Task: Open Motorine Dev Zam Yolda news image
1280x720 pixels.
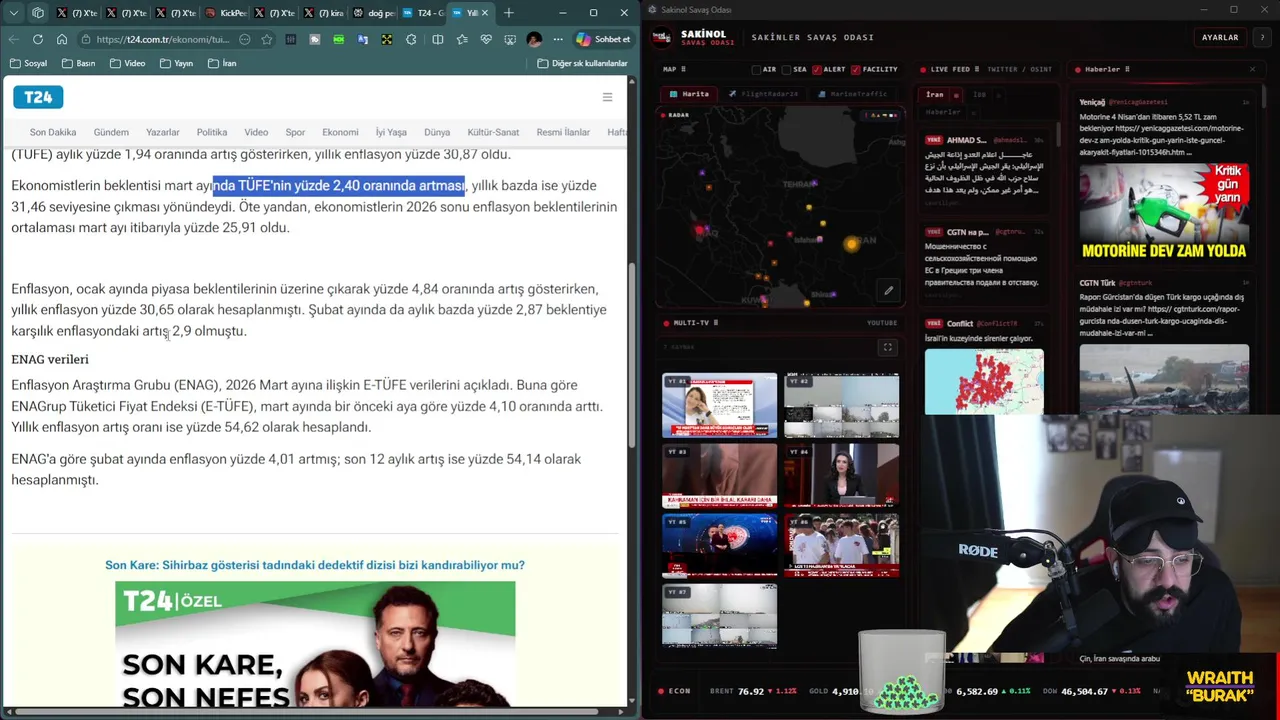Action: click(x=1164, y=213)
